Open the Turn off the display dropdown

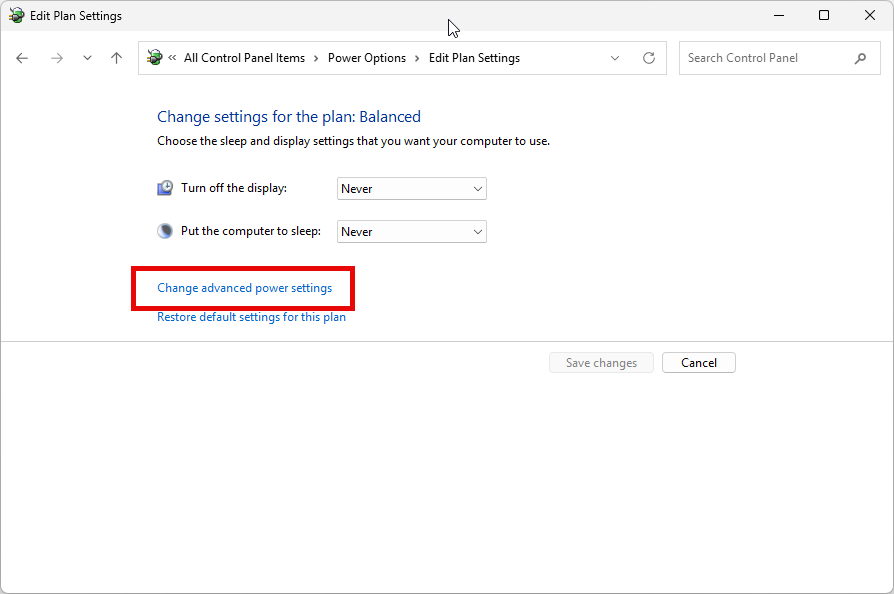[x=411, y=188]
